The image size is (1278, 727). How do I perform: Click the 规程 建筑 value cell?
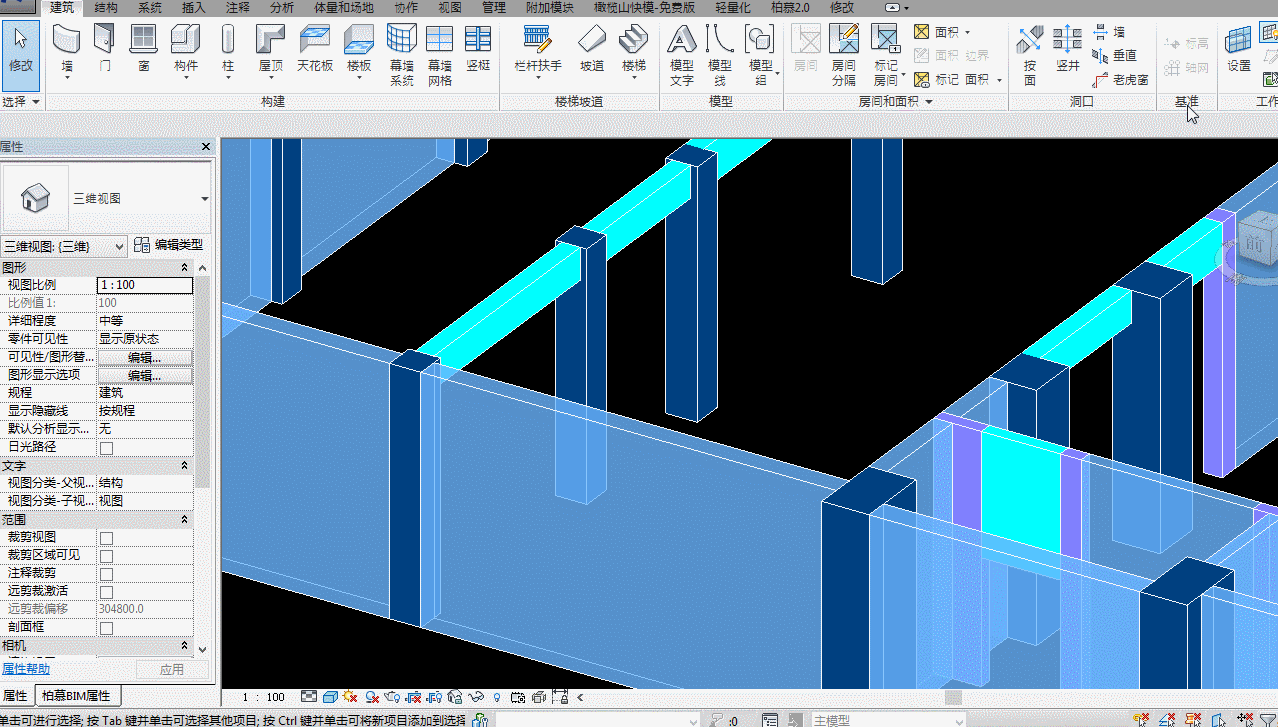tap(145, 393)
